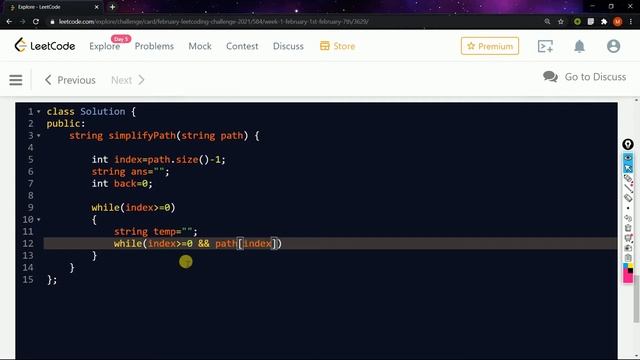Open the Explore menu
640x360 pixels.
click(104, 46)
